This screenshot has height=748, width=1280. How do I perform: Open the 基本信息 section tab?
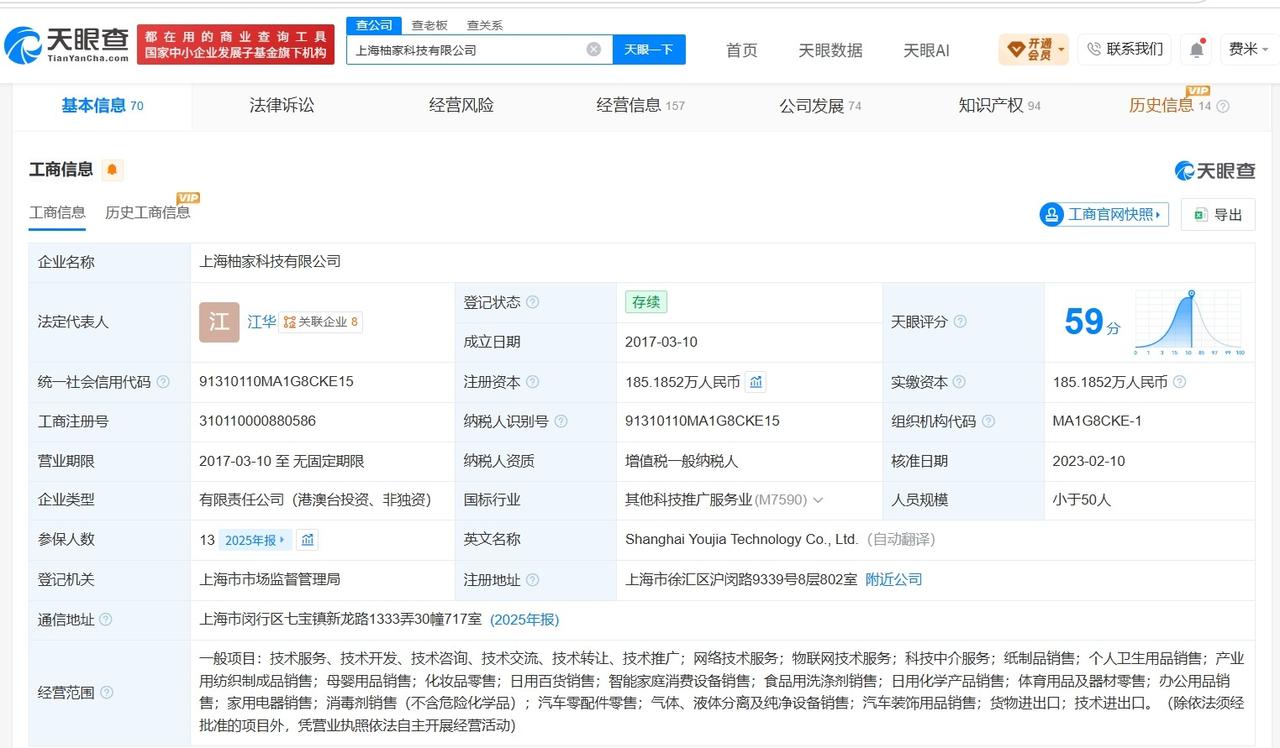102,105
